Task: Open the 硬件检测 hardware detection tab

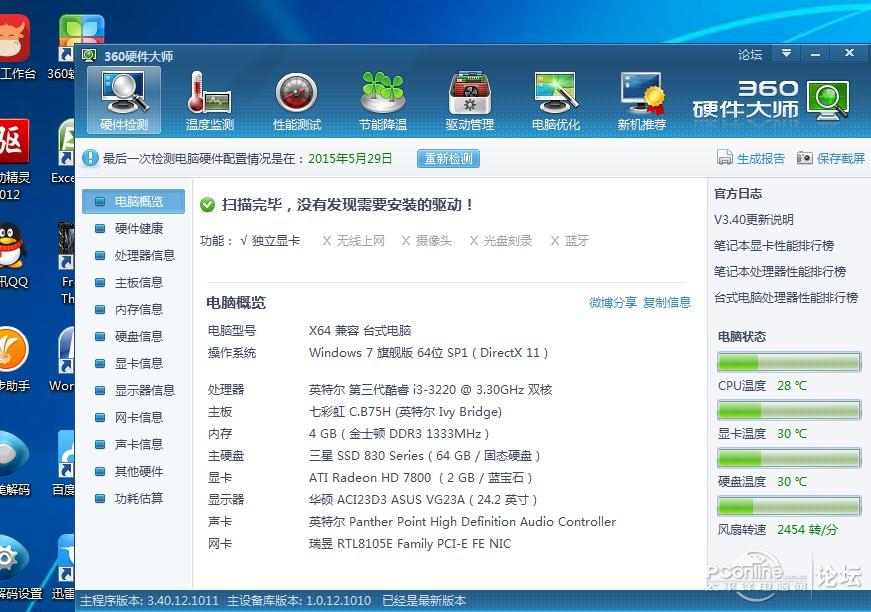Action: (124, 101)
